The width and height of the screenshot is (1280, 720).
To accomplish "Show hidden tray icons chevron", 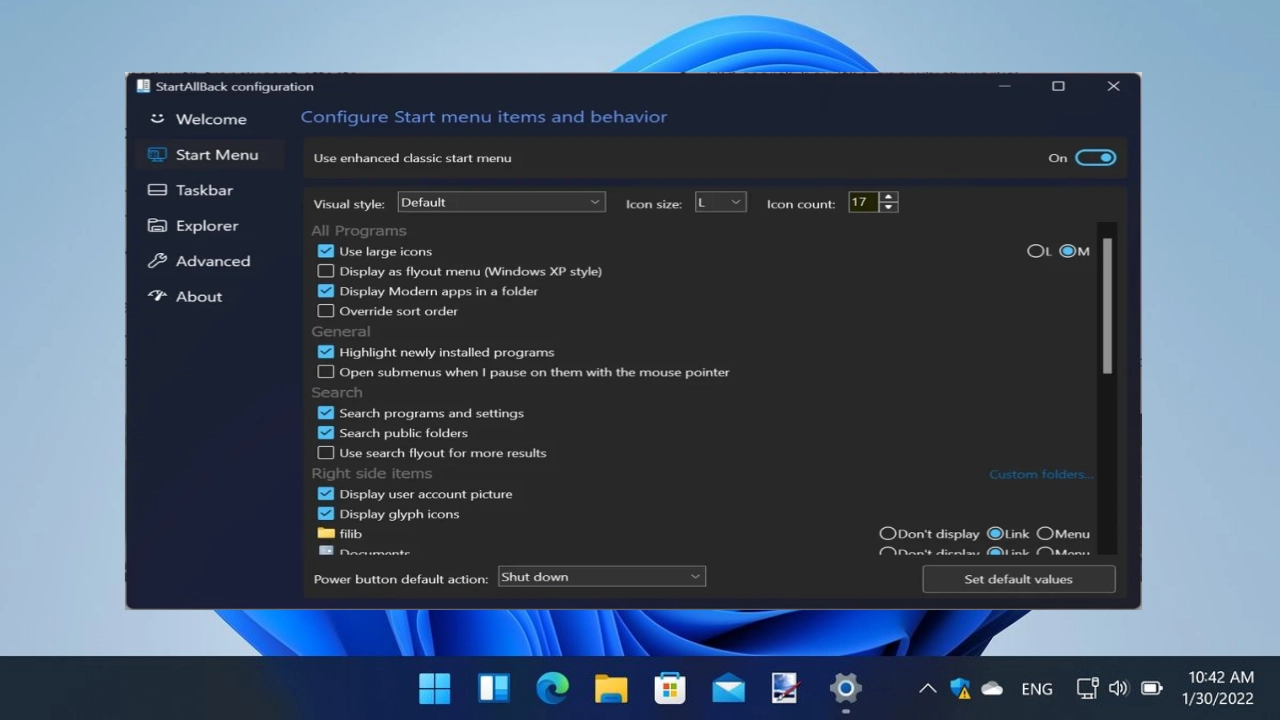I will click(x=928, y=688).
